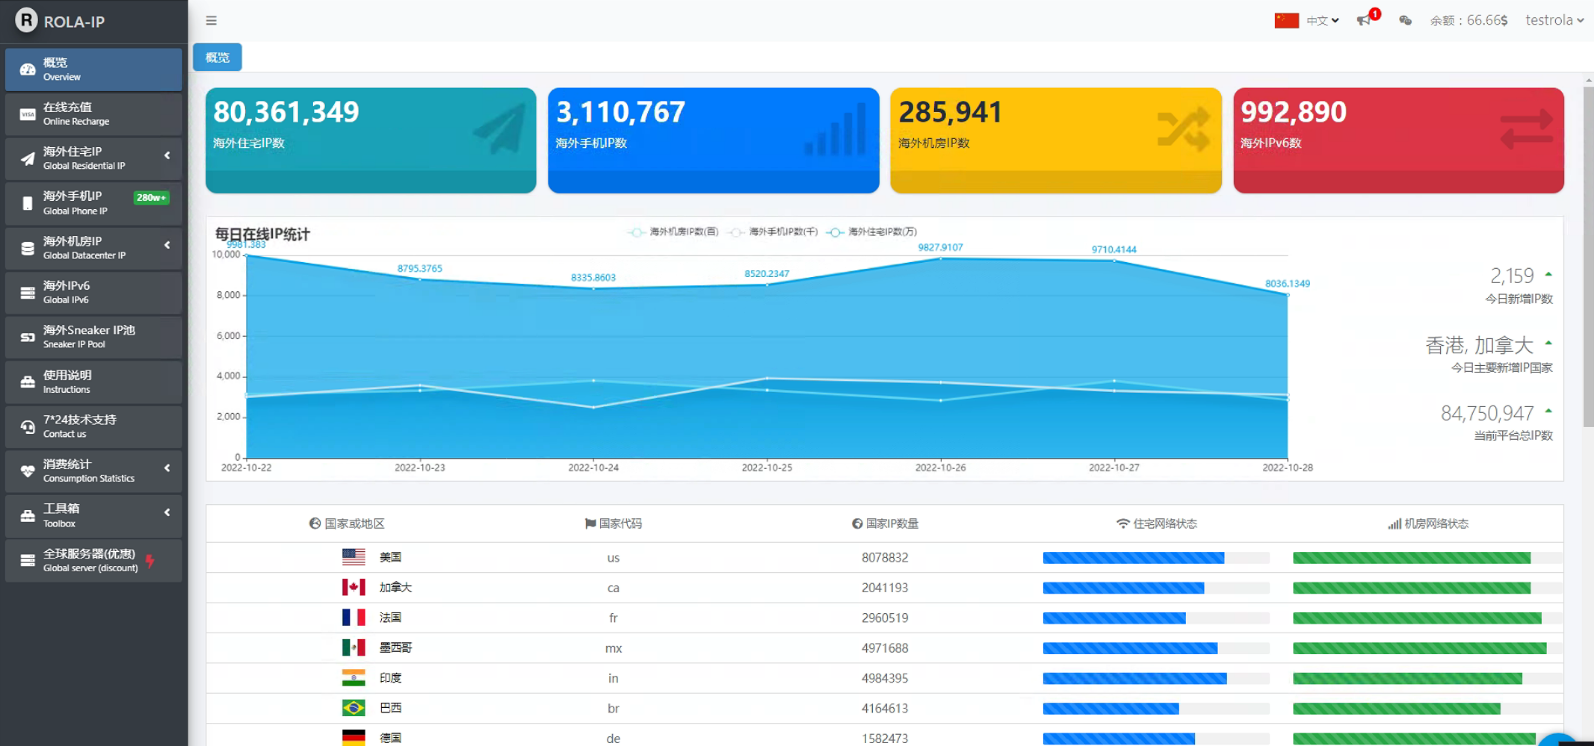
Task: Click exchange arrows icon on IPv6 card
Action: [x=1526, y=130]
